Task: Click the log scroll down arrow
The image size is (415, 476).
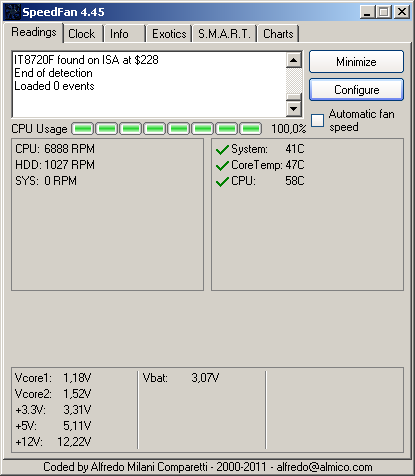Action: tap(294, 109)
